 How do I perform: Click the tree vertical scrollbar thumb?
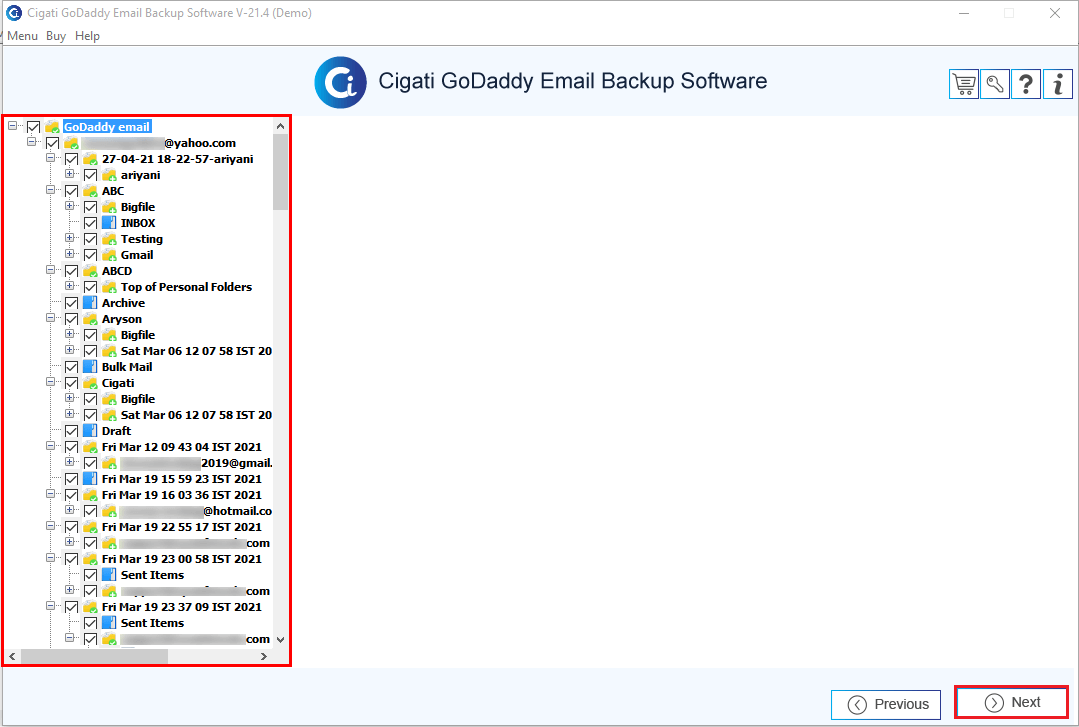pos(280,172)
